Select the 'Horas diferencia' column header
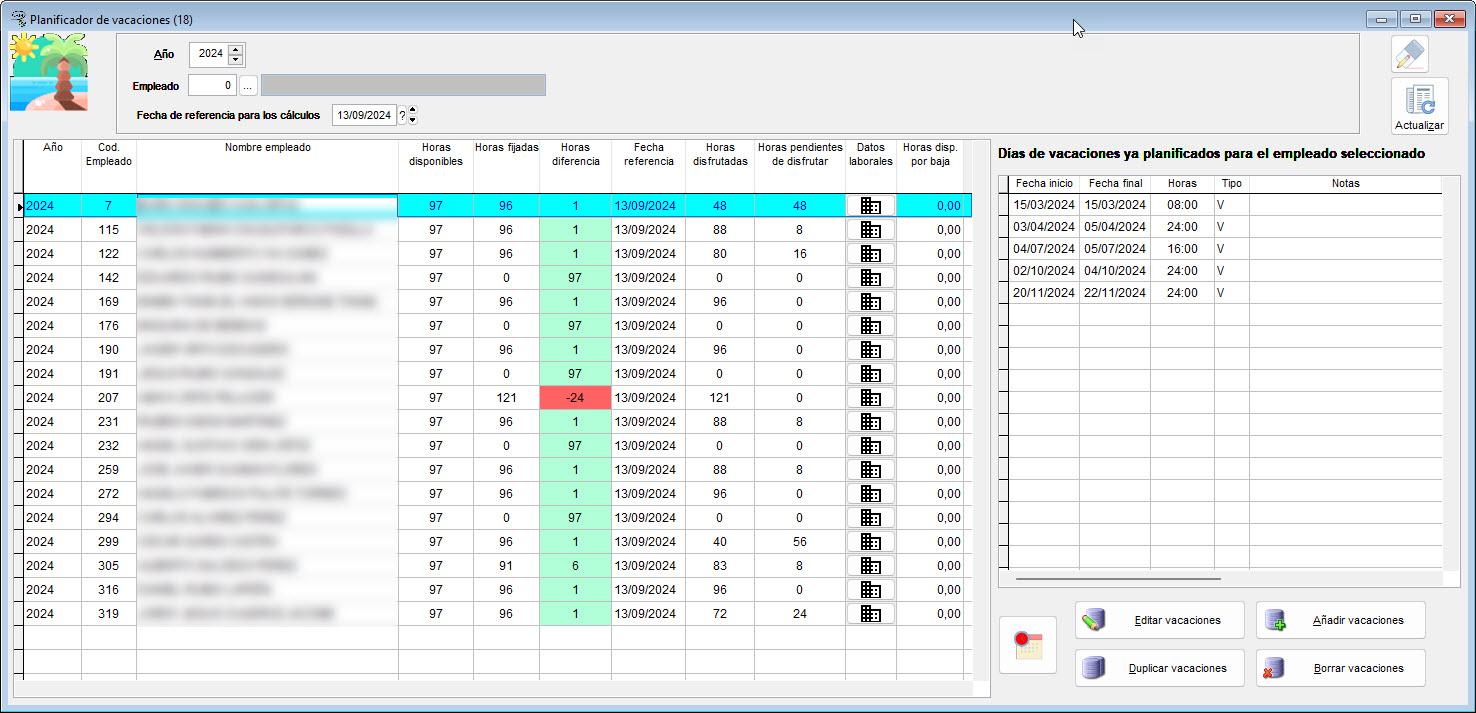The image size is (1476, 713). click(575, 154)
